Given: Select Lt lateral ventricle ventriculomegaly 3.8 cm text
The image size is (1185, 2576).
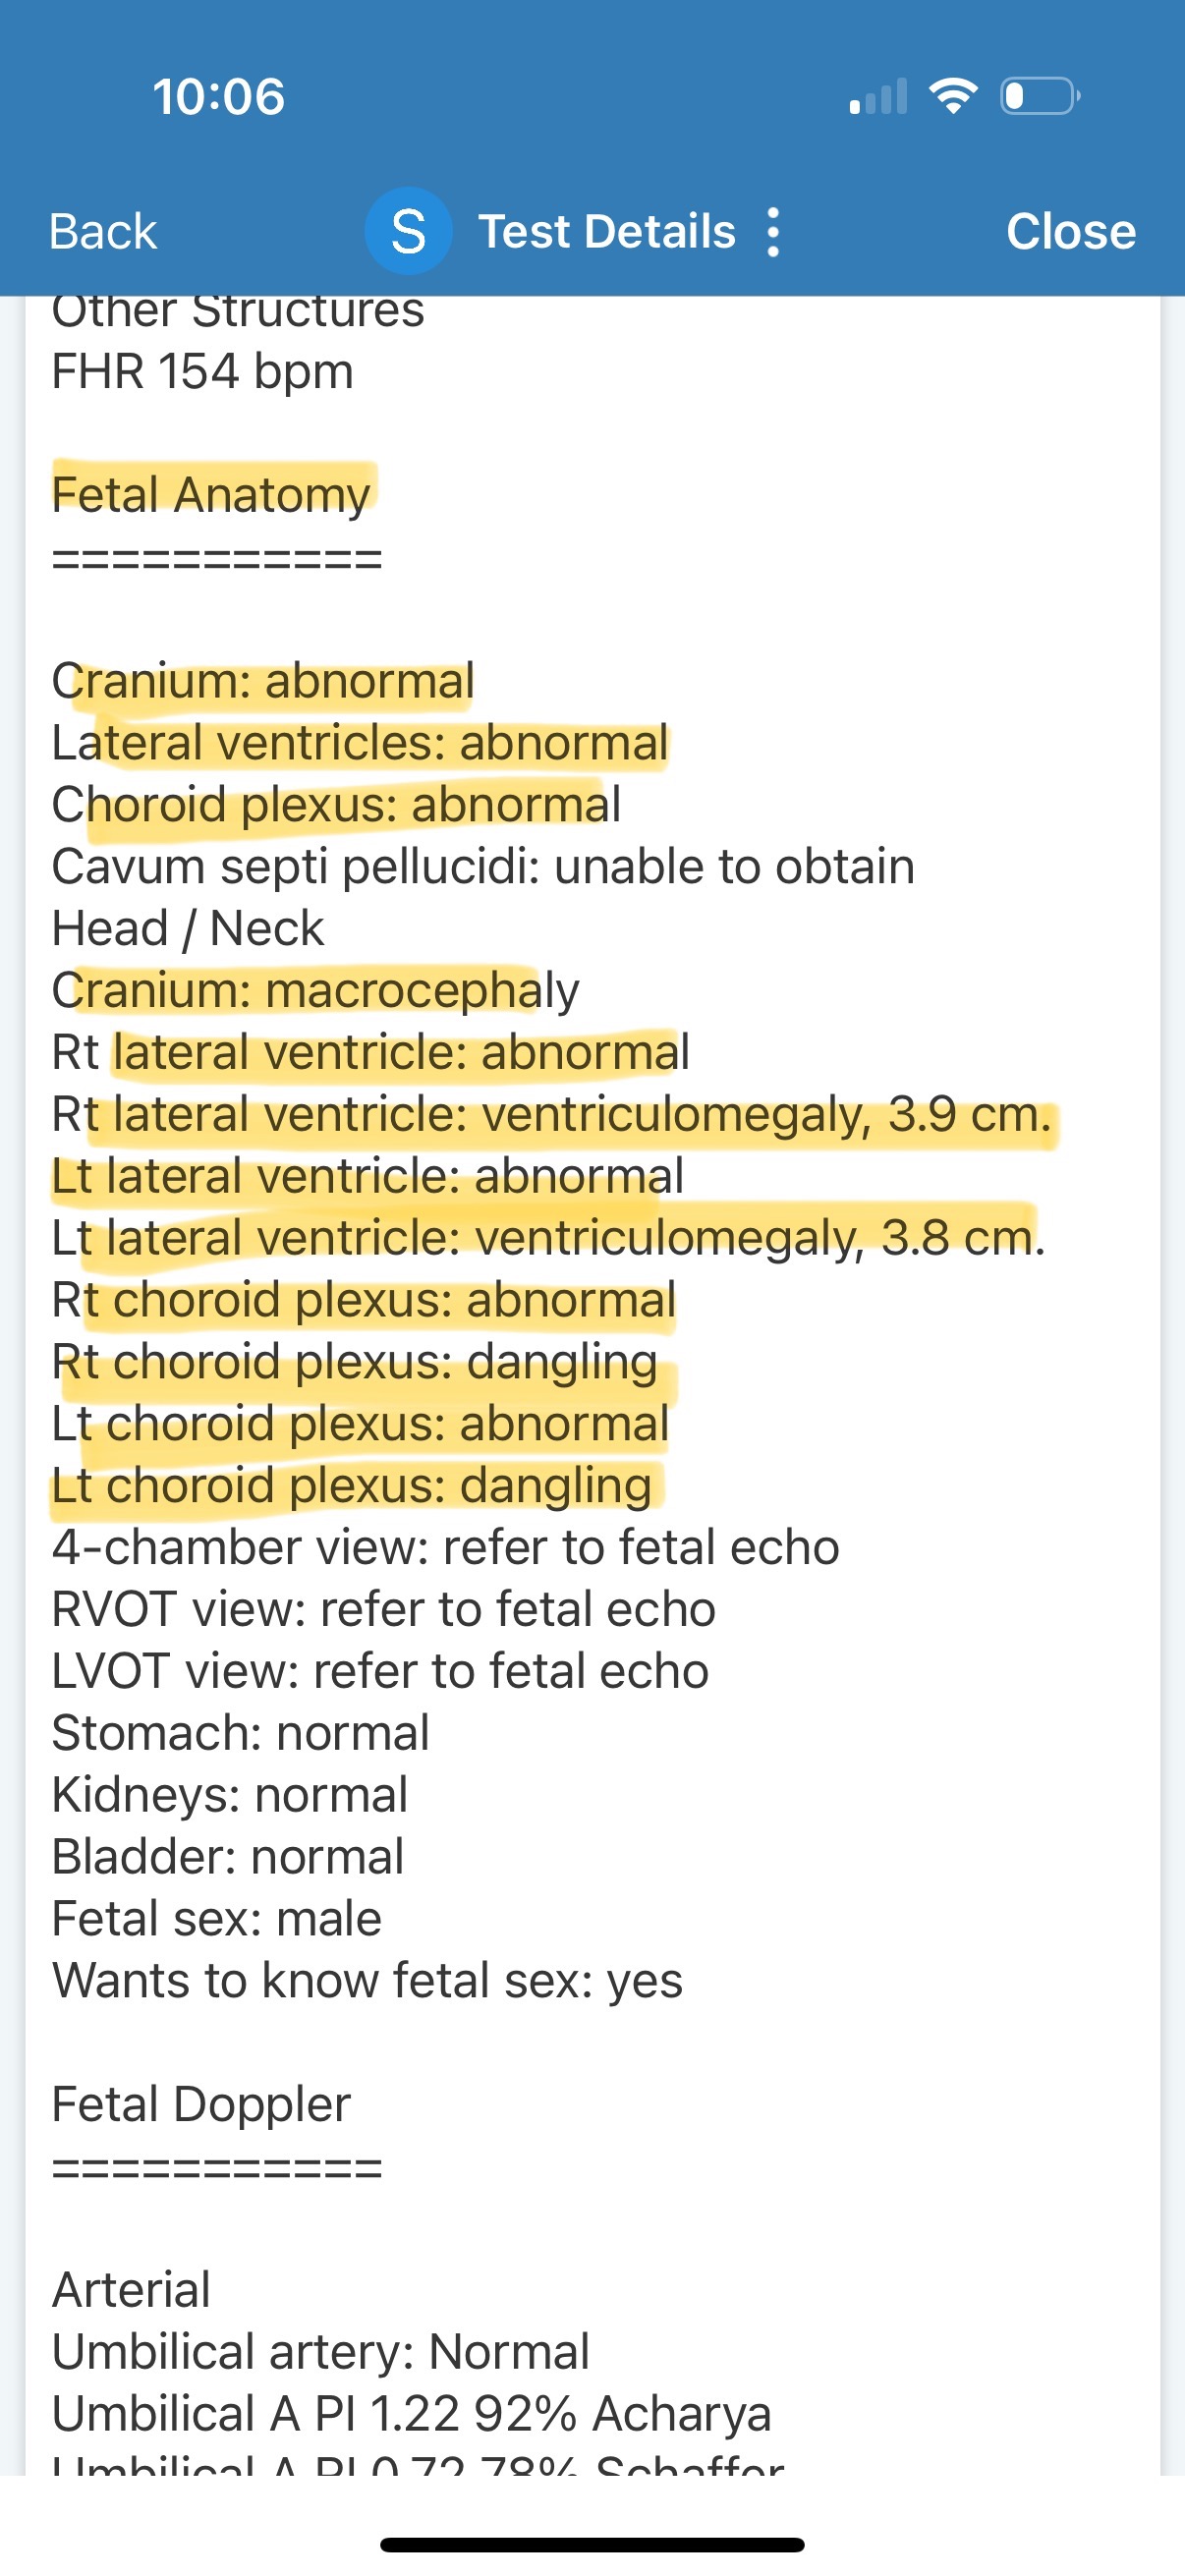Looking at the screenshot, I should click(548, 1238).
